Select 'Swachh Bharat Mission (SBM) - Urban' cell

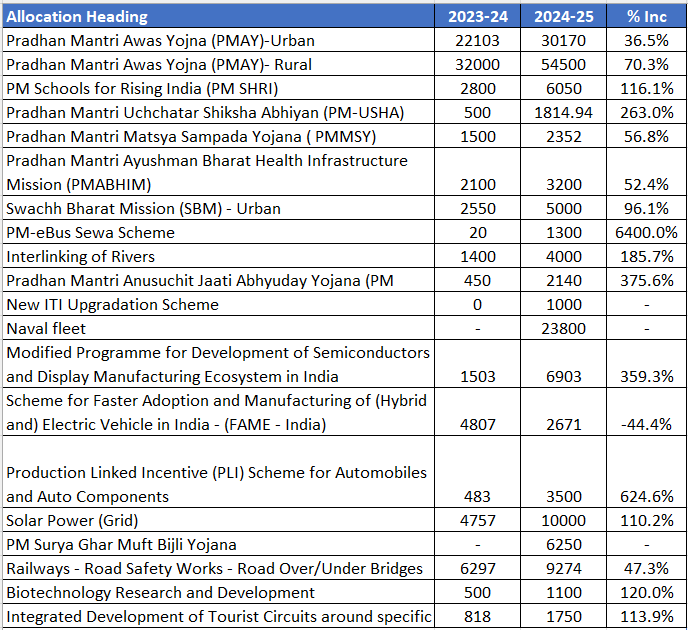point(219,208)
